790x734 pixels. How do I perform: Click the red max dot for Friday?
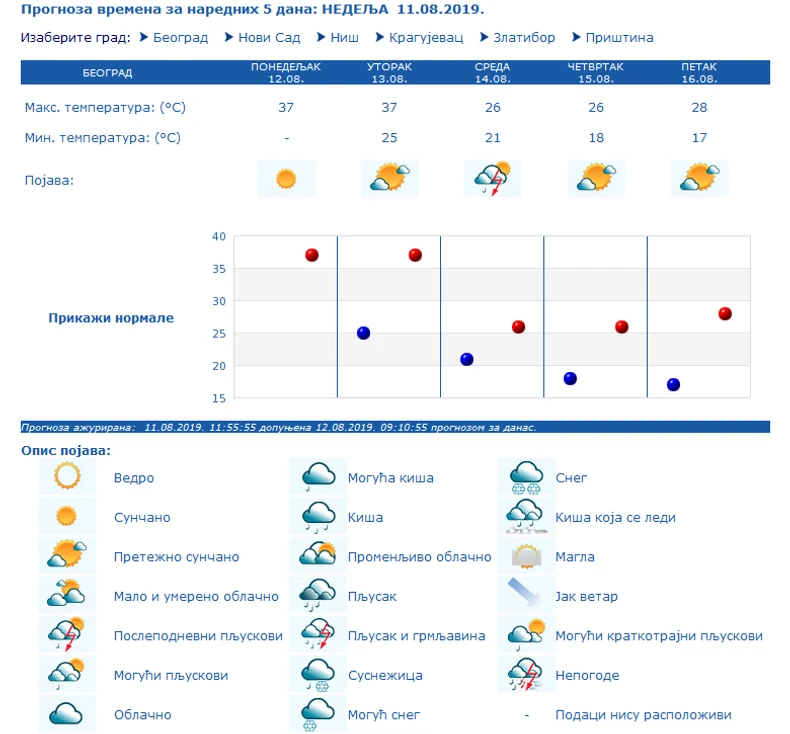click(x=725, y=314)
